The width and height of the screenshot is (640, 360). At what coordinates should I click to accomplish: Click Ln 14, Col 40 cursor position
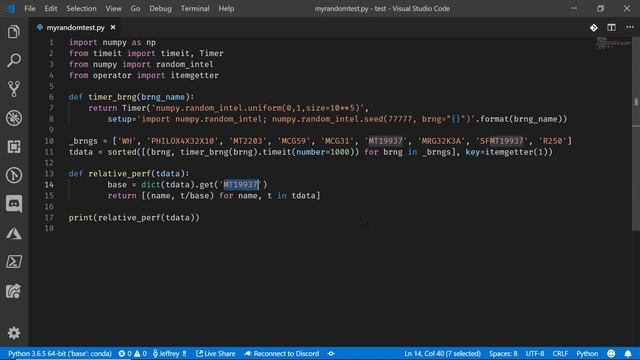tap(442, 353)
